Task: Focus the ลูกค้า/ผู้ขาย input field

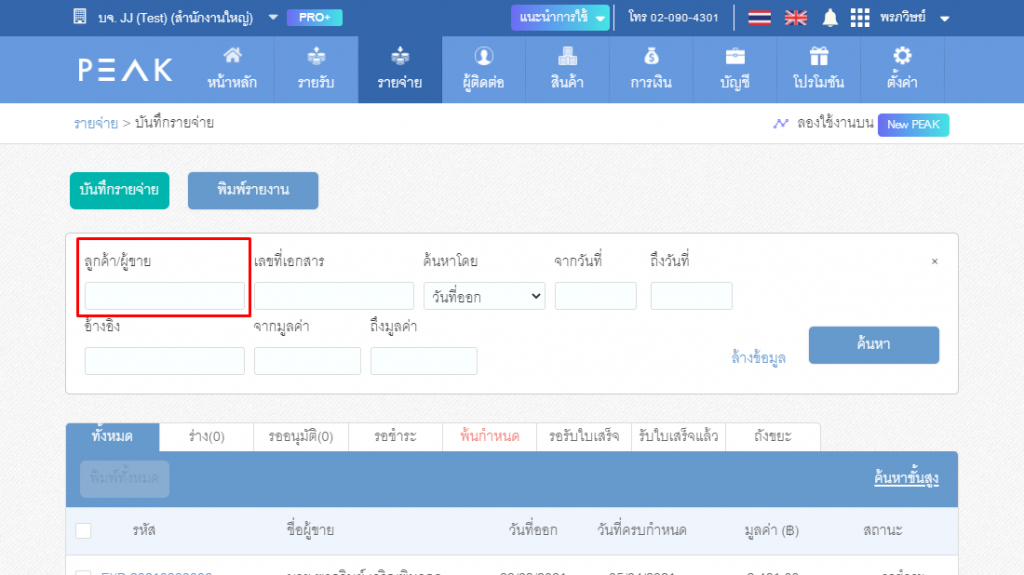Action: [165, 296]
